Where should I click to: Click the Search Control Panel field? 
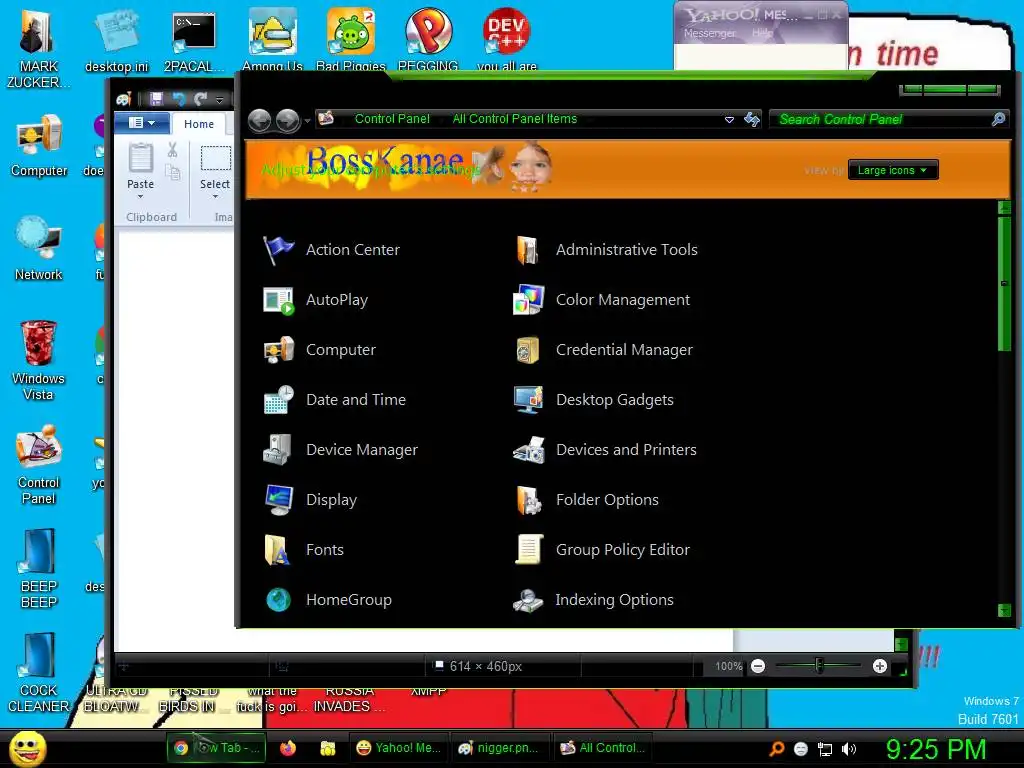click(x=889, y=120)
